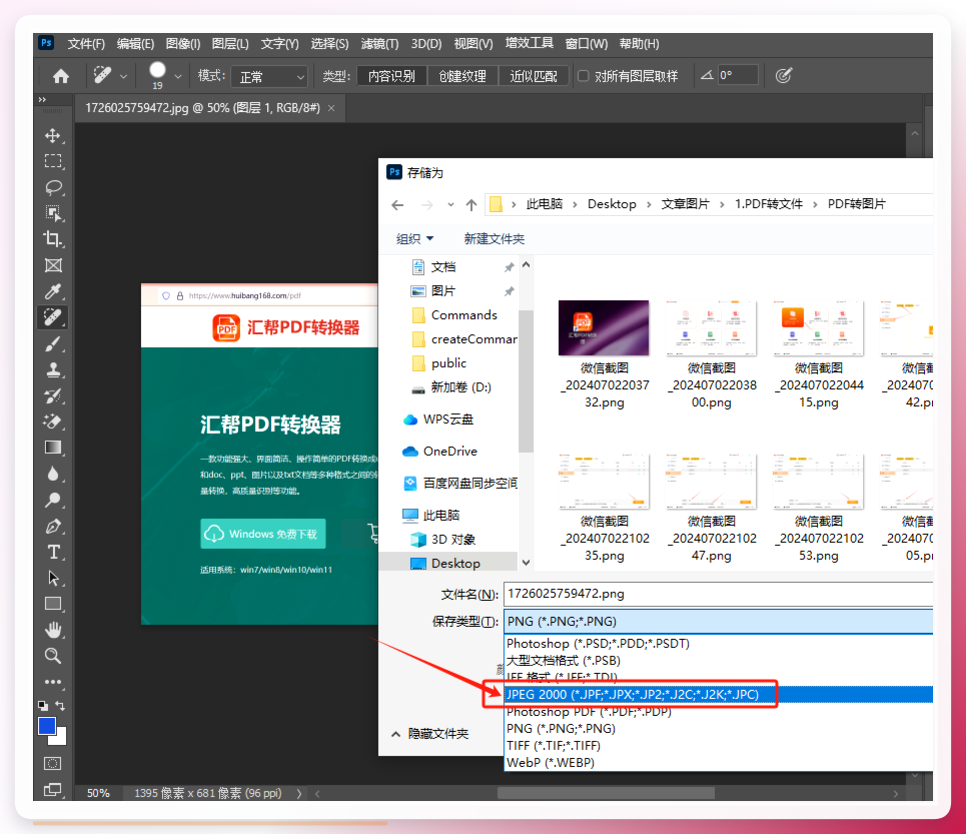
Task: Select the thumbnail 微信截图_20240702203732.png
Action: (x=604, y=355)
